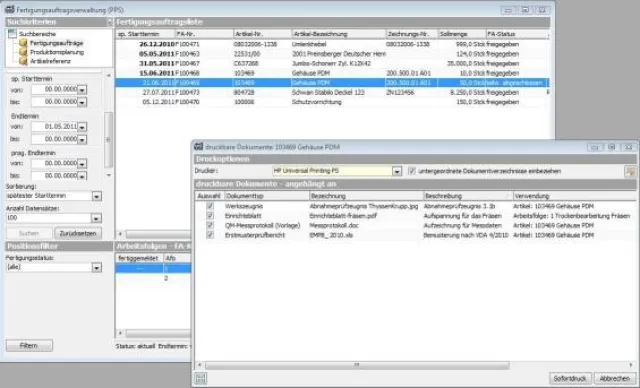Click the Beschreibung column header in dialog
Viewport: 640px width, 388px height.
pyautogui.click(x=468, y=196)
